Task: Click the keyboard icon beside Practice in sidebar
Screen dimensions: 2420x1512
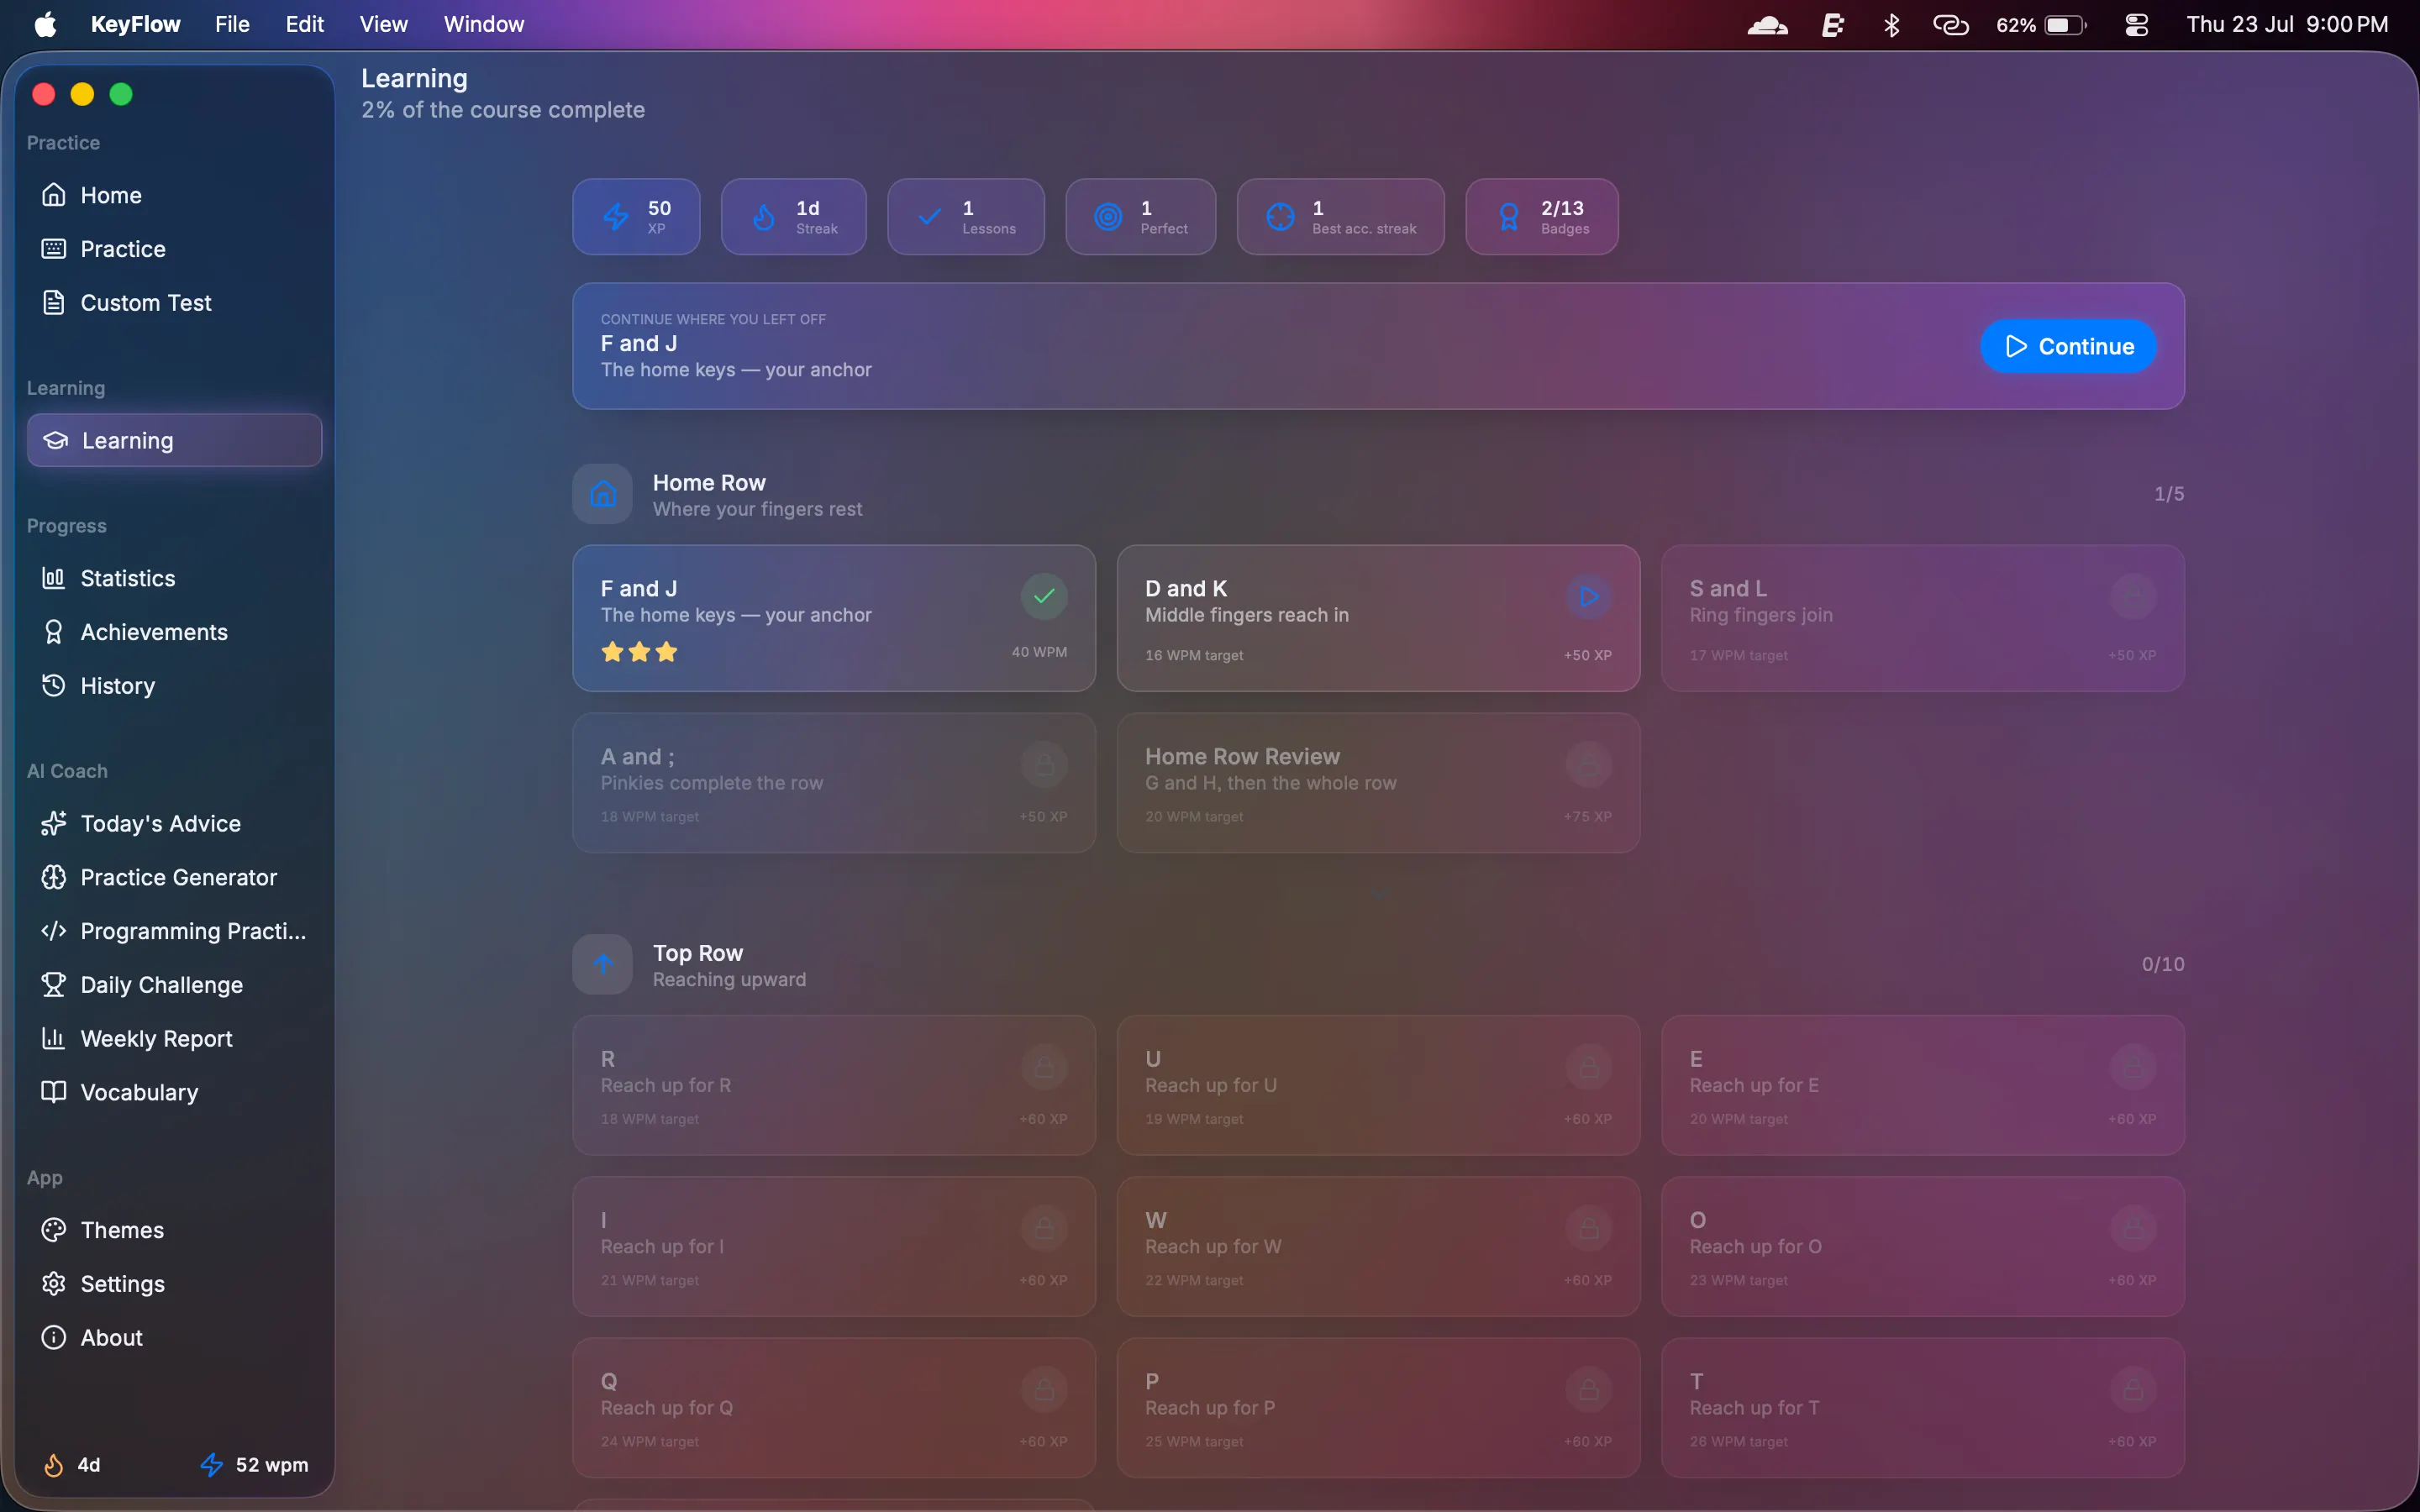Action: [53, 249]
